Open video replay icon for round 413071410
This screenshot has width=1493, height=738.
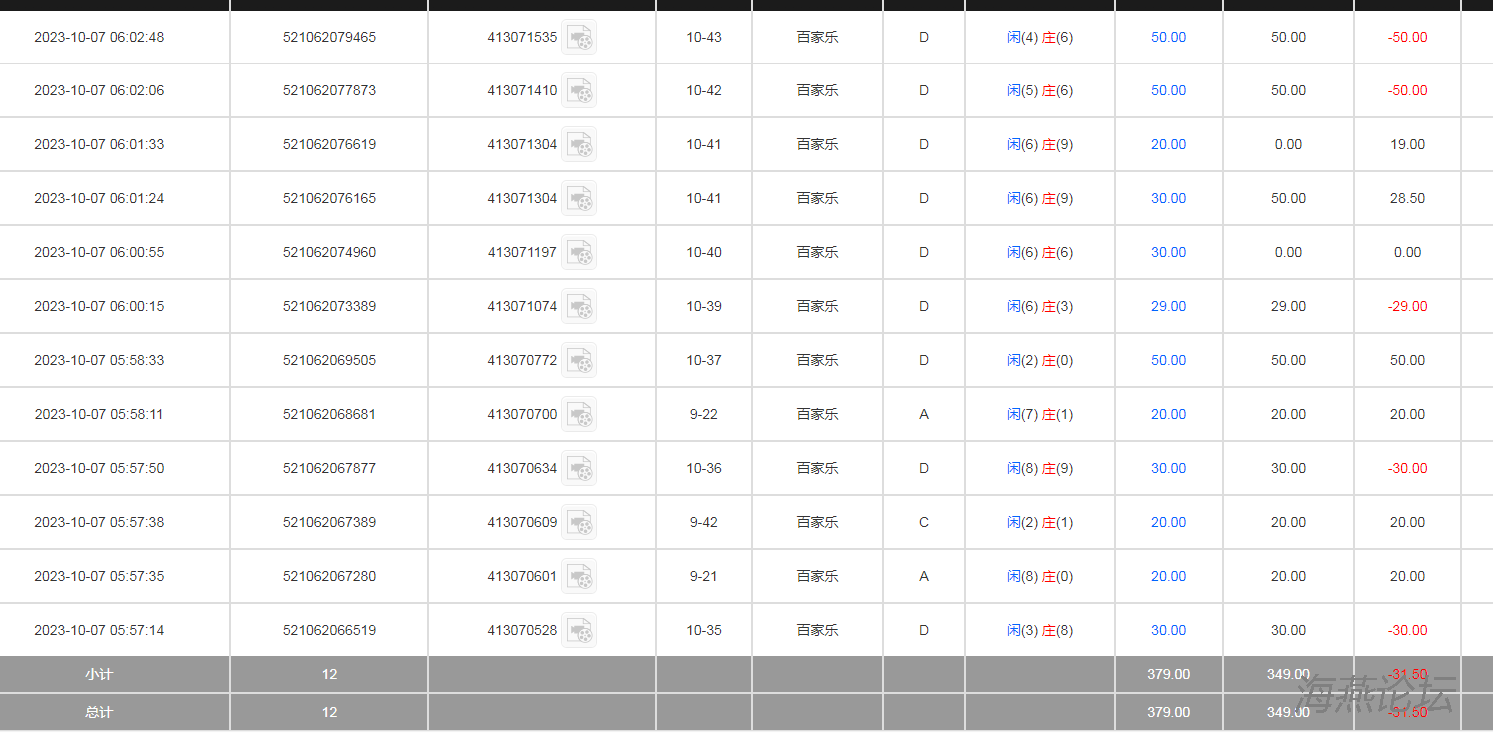(579, 90)
